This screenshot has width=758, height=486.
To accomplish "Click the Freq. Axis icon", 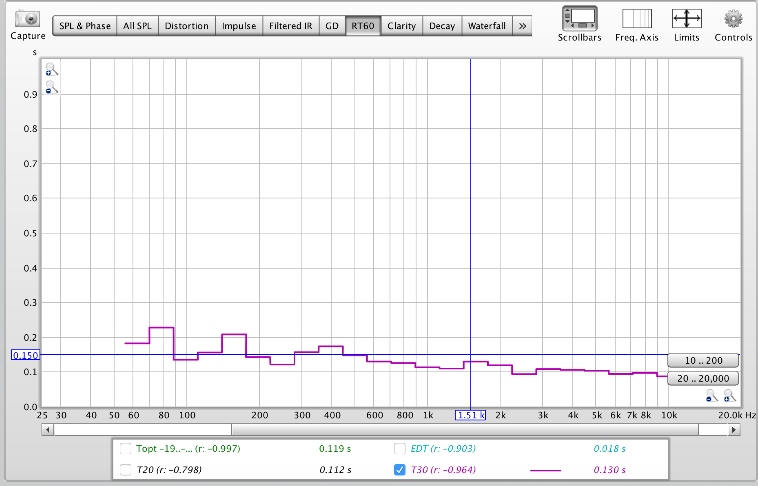I will [x=637, y=18].
